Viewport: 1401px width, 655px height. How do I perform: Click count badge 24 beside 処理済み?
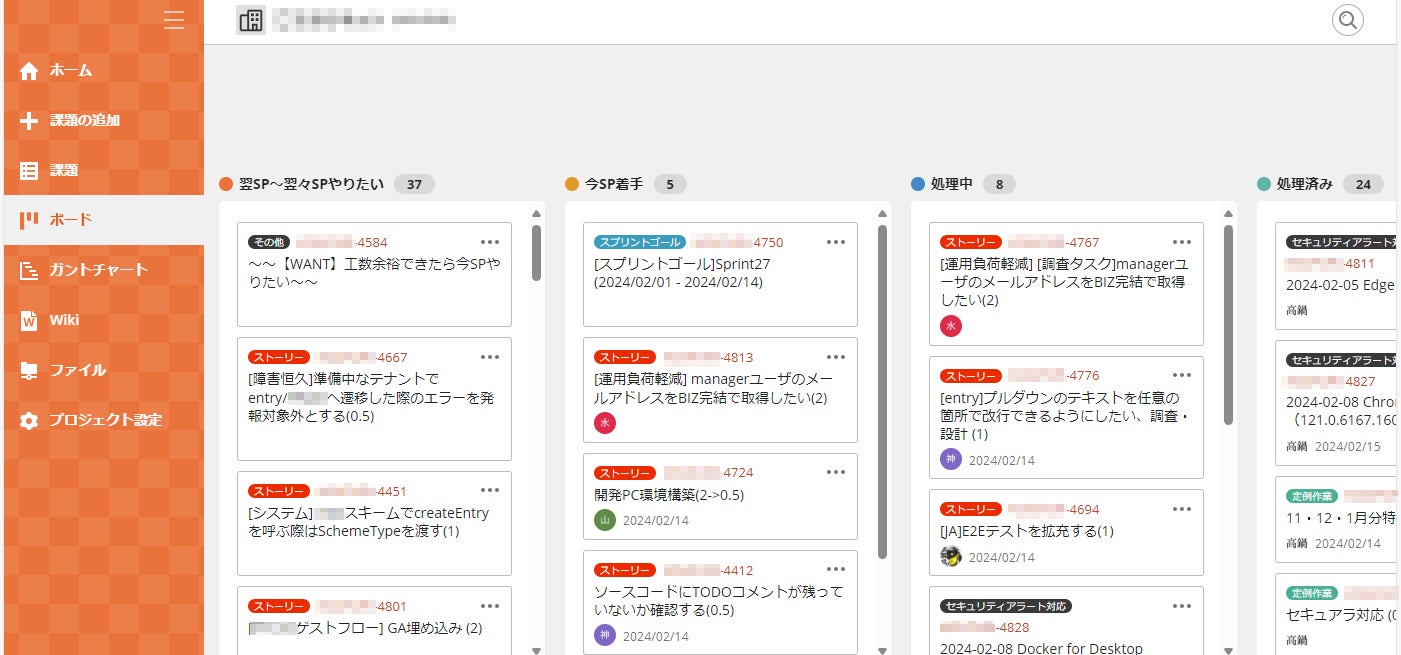click(1363, 184)
